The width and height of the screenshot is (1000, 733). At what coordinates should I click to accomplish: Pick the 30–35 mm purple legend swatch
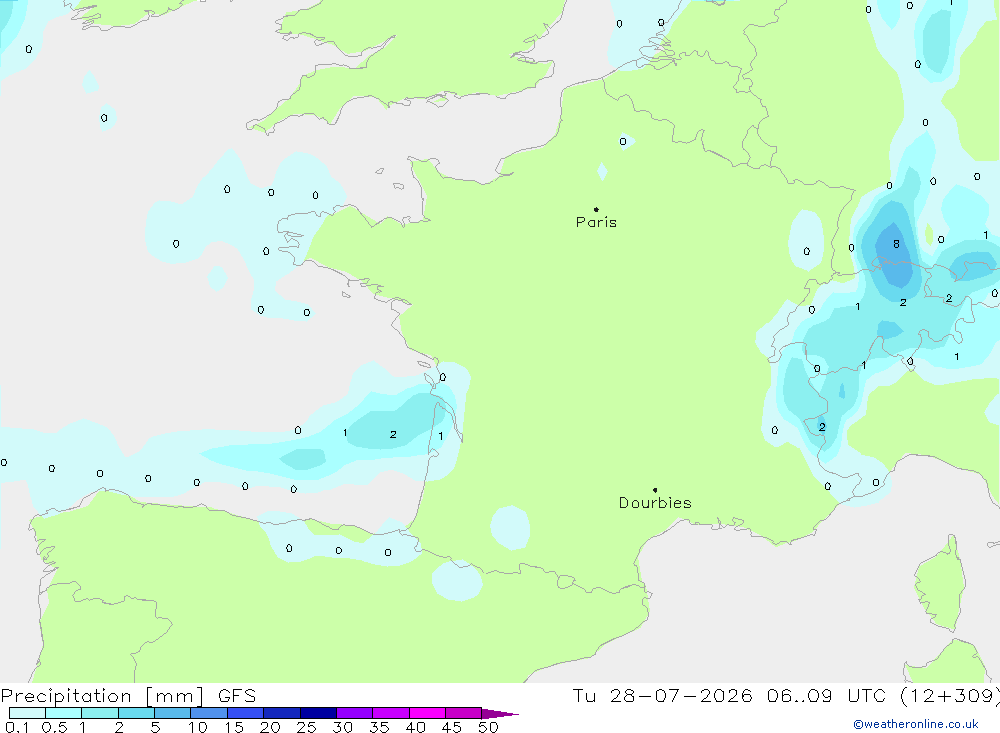click(354, 713)
